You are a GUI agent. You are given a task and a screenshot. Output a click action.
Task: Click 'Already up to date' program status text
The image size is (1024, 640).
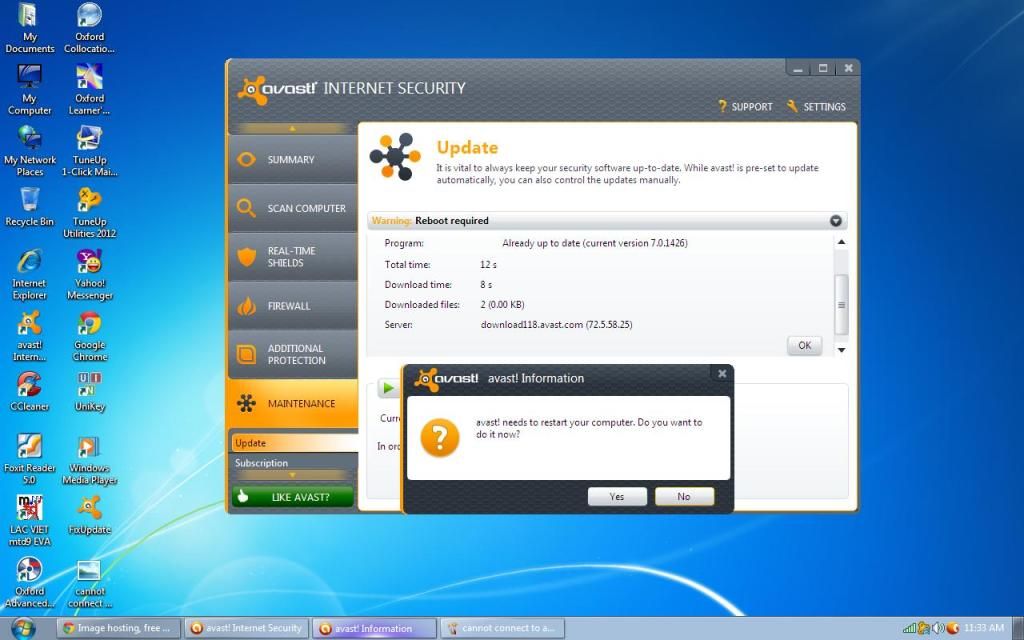(594, 243)
